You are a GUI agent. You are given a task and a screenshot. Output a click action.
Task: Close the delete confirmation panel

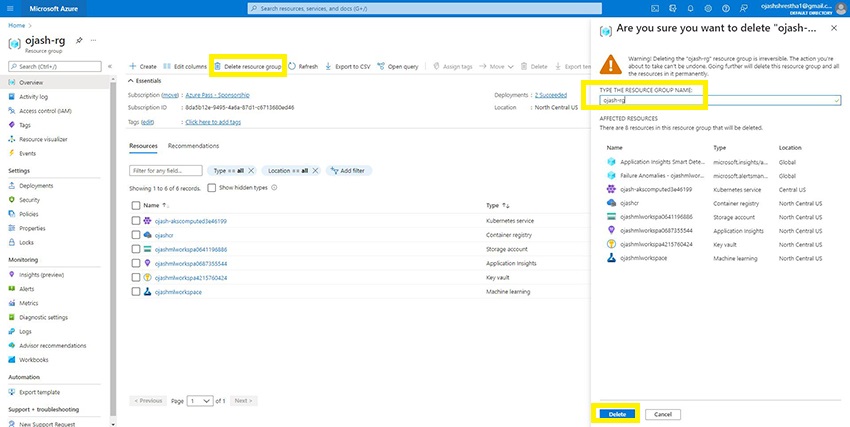pos(834,28)
